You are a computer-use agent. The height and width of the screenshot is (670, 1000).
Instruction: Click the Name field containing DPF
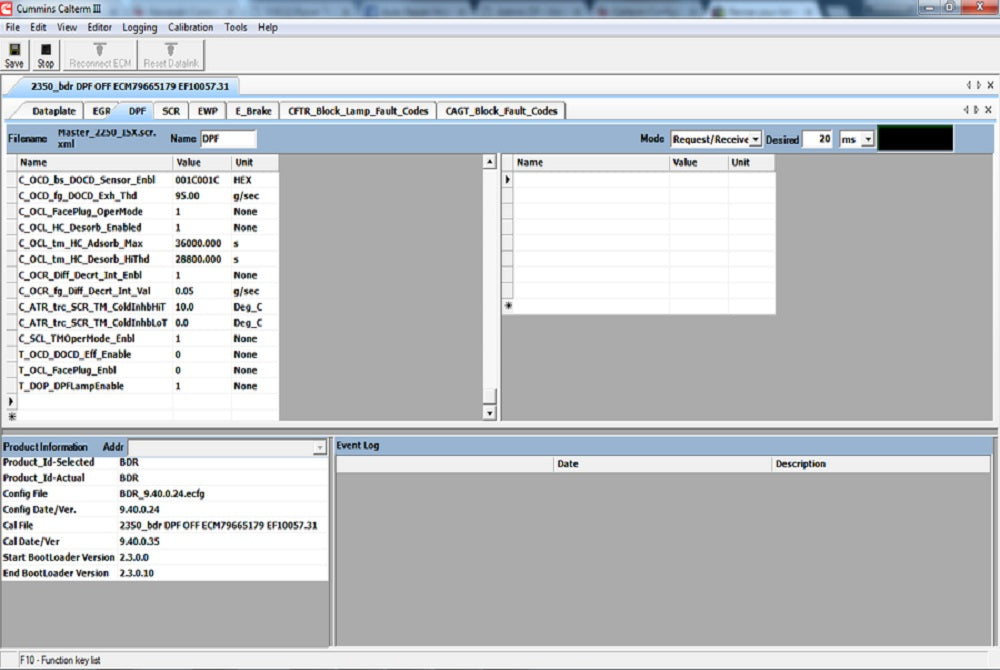click(228, 139)
